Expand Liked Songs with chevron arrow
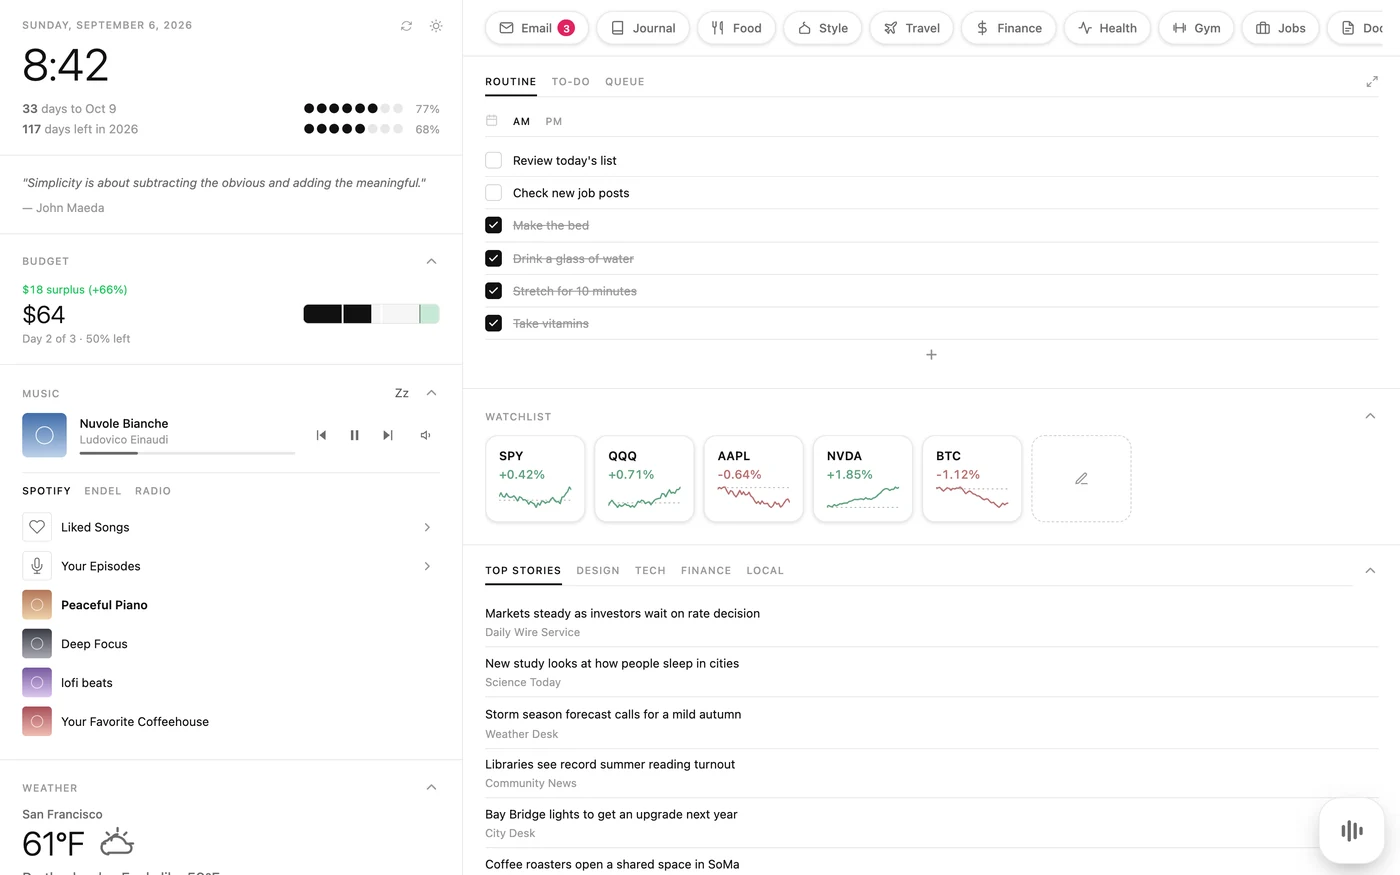This screenshot has width=1400, height=875. pos(427,527)
